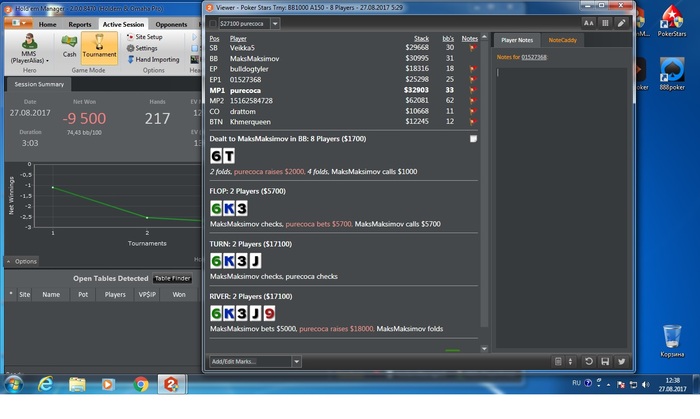Sort by the Pos column header
This screenshot has width=700, height=419.
coord(214,39)
